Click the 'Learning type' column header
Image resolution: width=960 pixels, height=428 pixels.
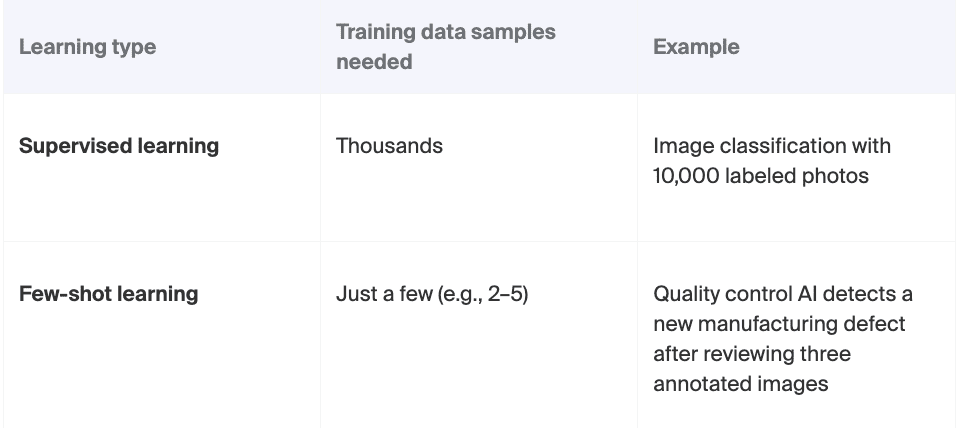point(88,47)
